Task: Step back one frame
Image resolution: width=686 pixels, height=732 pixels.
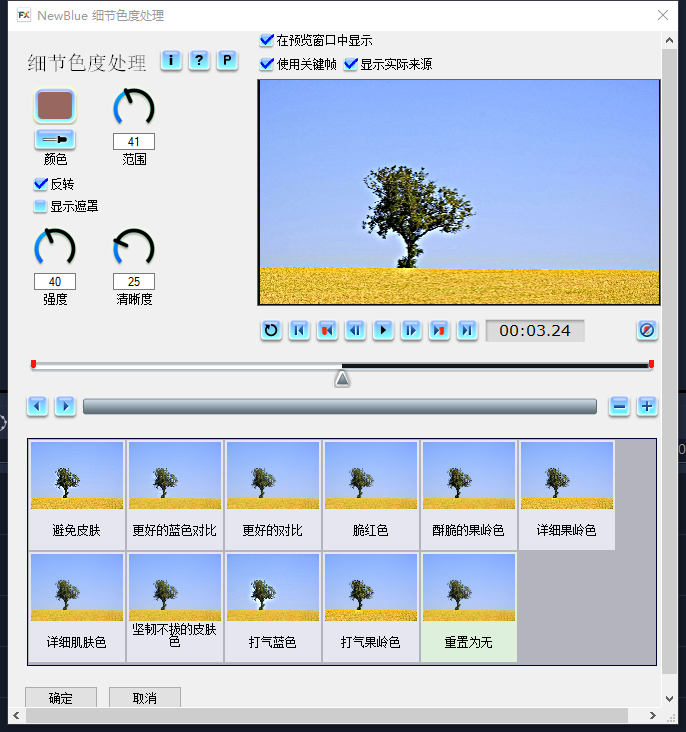Action: [x=355, y=330]
